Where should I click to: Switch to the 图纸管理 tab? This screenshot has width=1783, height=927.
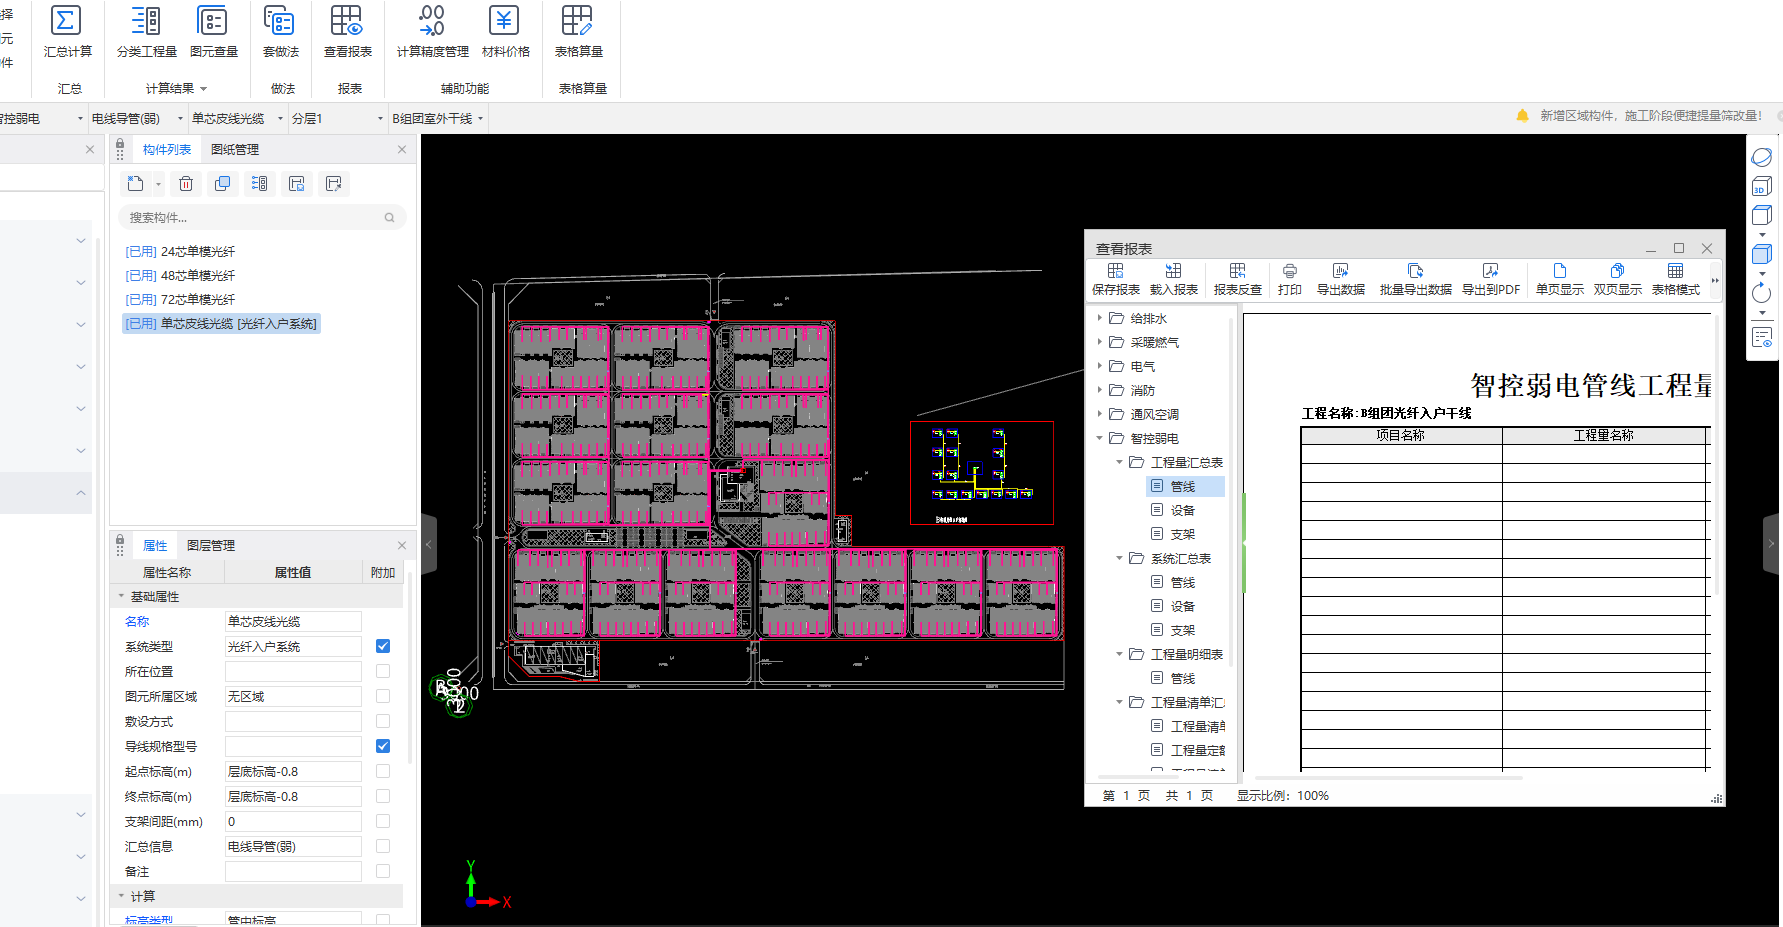[x=235, y=150]
